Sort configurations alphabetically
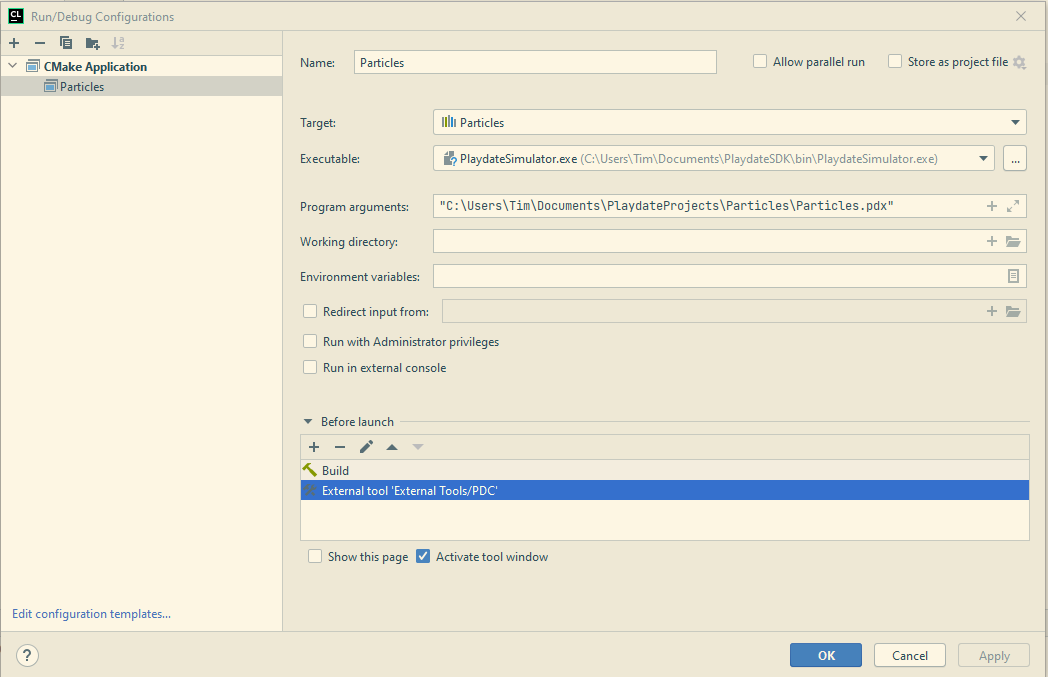 tap(118, 43)
